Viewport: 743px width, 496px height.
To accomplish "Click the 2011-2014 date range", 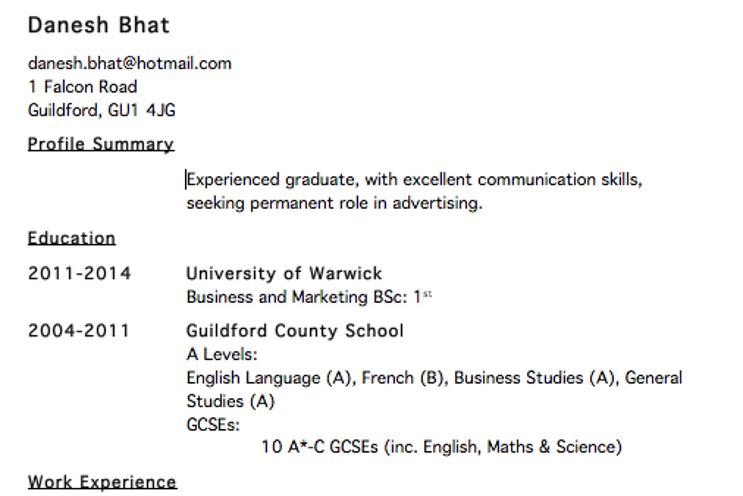I will (x=79, y=273).
